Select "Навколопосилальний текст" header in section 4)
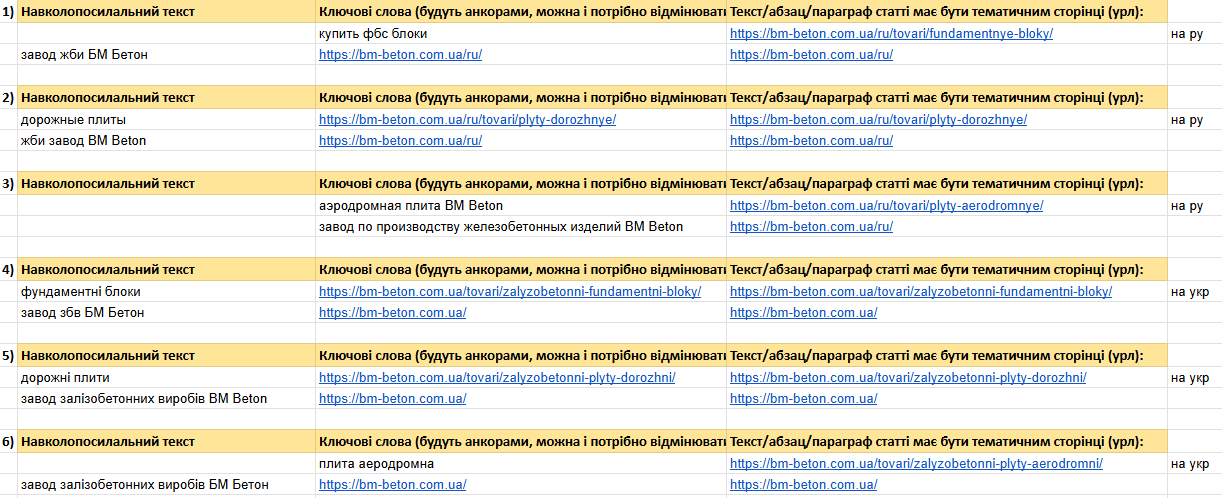Screen dimensions: 1222x498 166,269
